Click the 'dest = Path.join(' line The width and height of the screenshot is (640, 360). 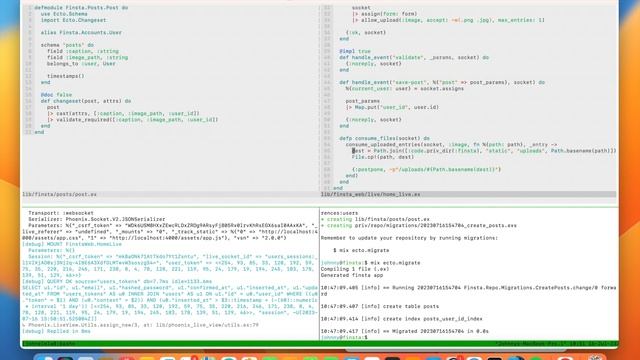(484, 151)
